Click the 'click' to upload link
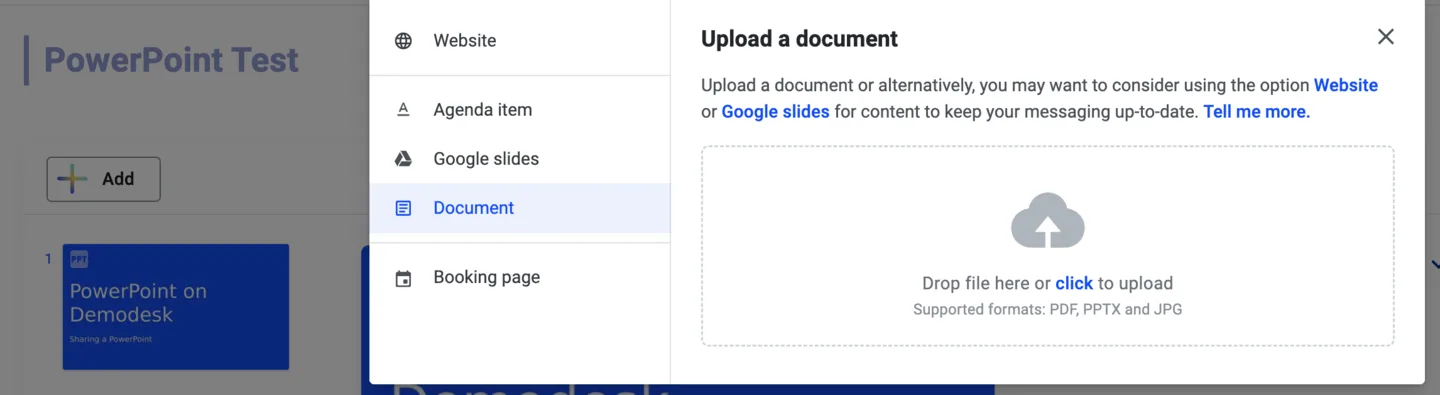The image size is (1440, 395). point(1074,284)
